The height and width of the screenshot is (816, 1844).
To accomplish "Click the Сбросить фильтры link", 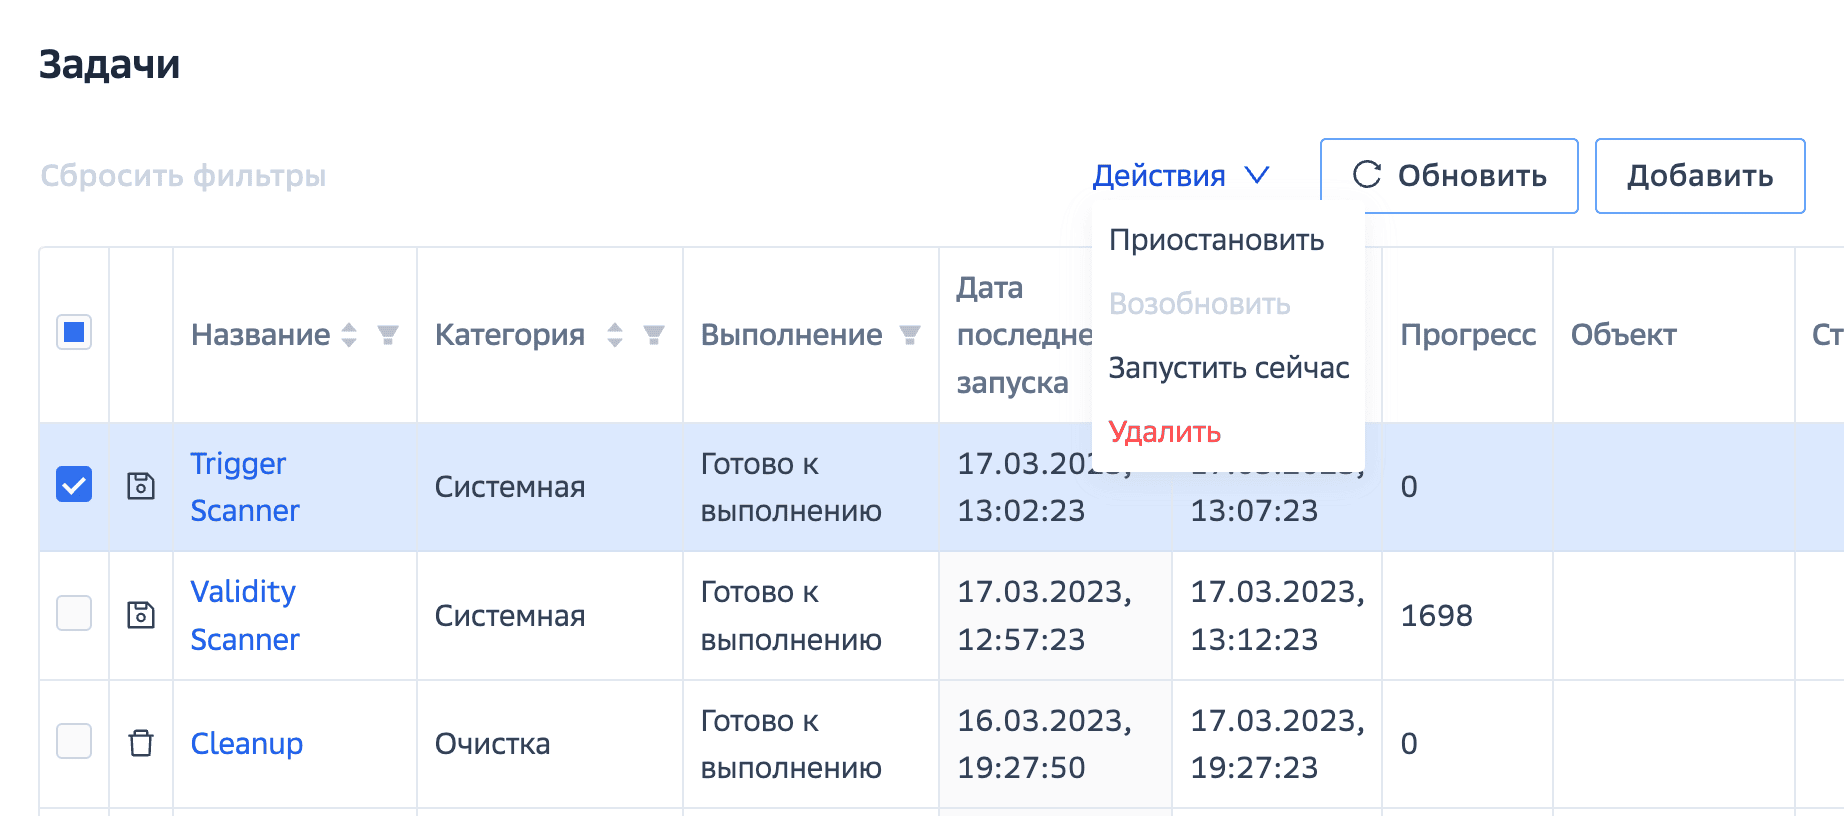I will [x=183, y=176].
